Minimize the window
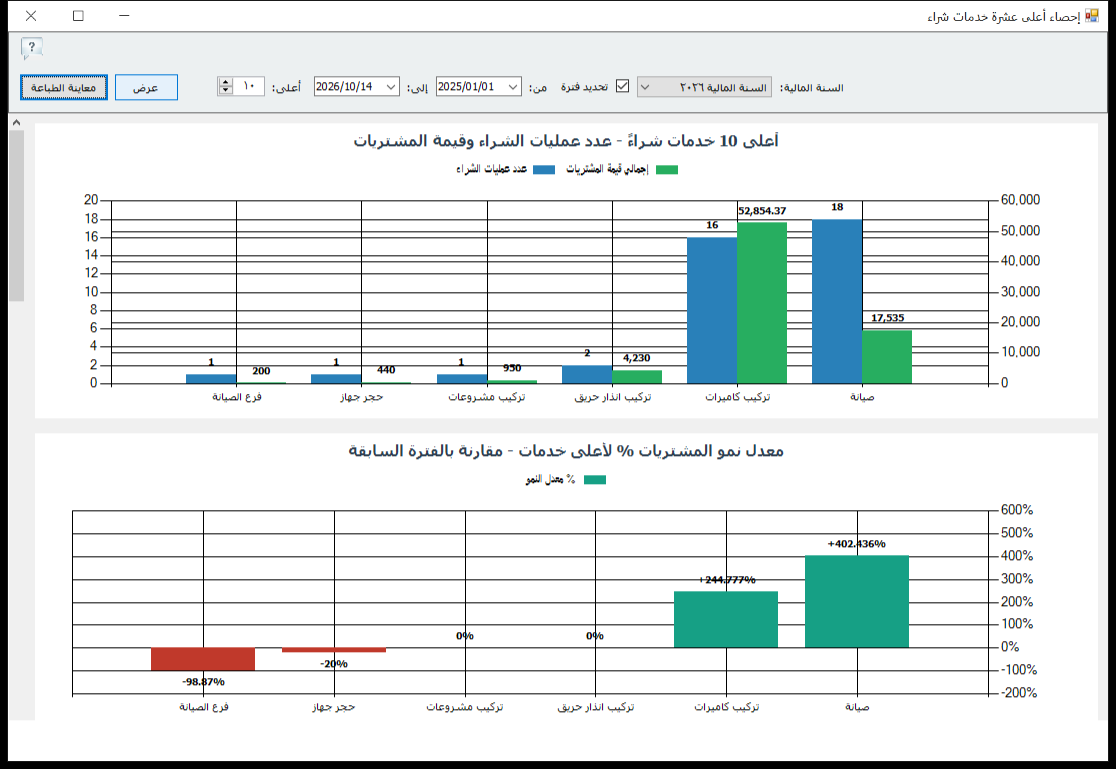 pos(125,16)
